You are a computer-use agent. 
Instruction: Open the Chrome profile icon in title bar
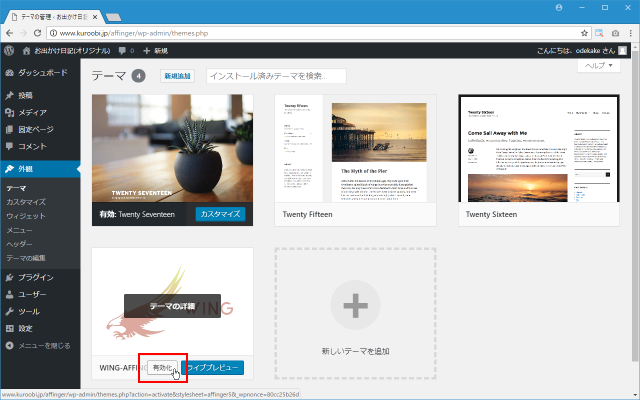pos(559,8)
